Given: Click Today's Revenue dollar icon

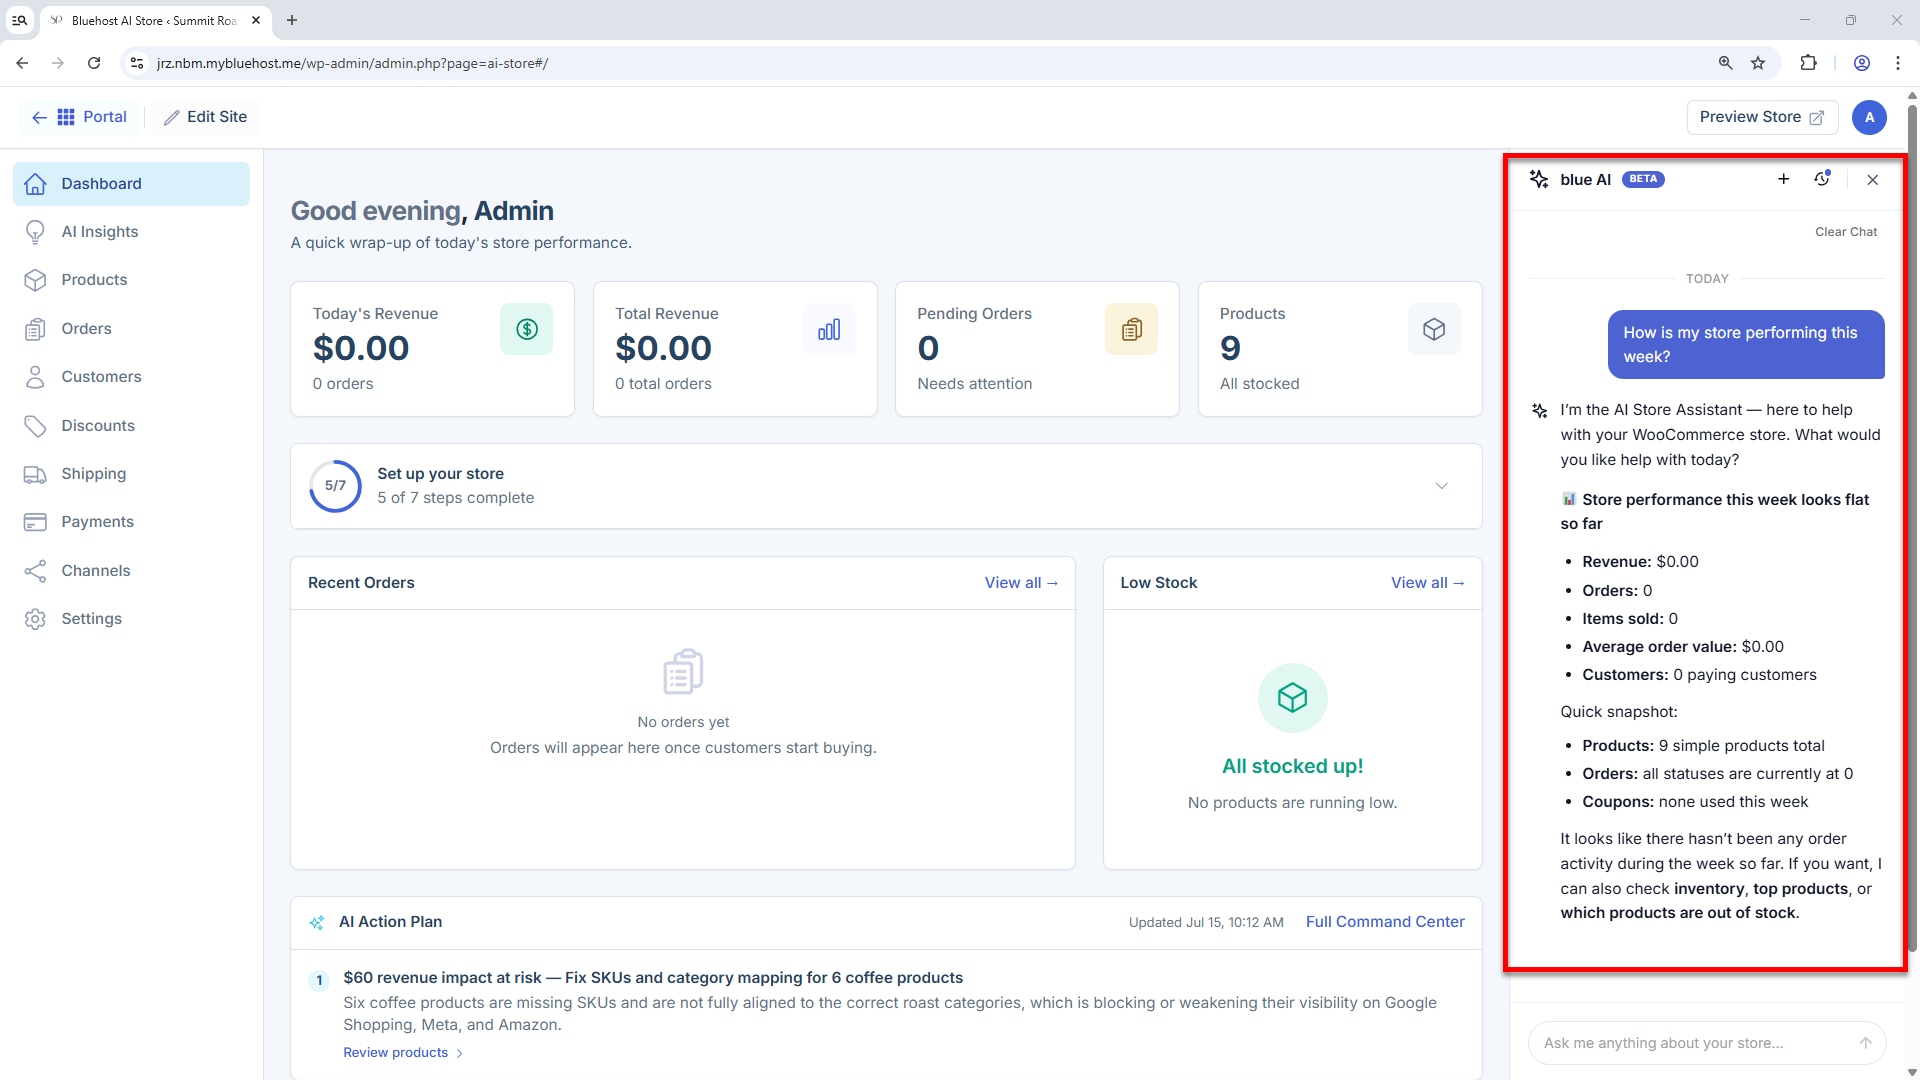Looking at the screenshot, I should [527, 329].
